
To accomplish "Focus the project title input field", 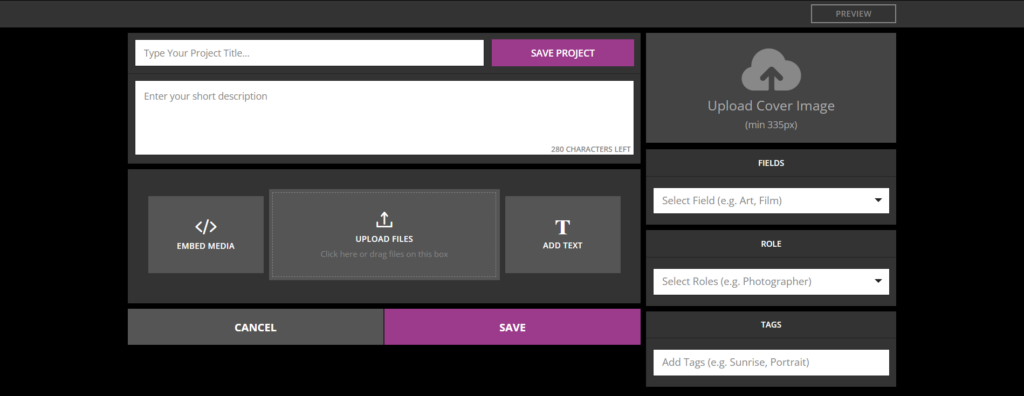I will pyautogui.click(x=310, y=53).
